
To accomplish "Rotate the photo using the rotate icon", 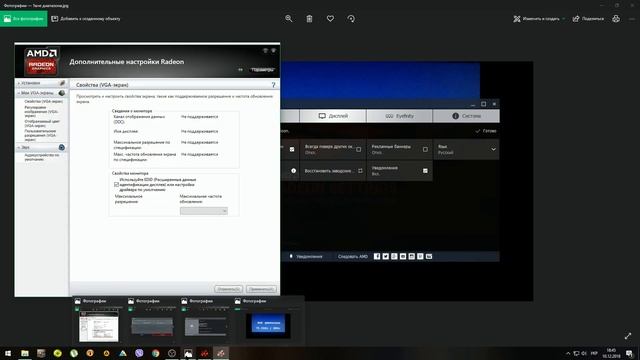I will coord(351,19).
